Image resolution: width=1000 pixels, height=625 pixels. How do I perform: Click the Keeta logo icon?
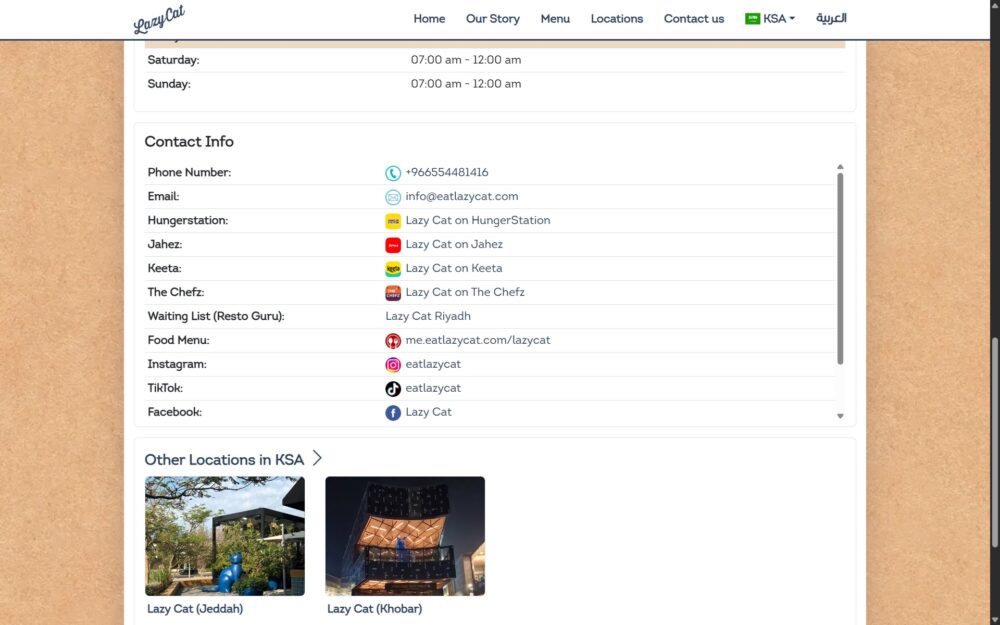pos(393,269)
